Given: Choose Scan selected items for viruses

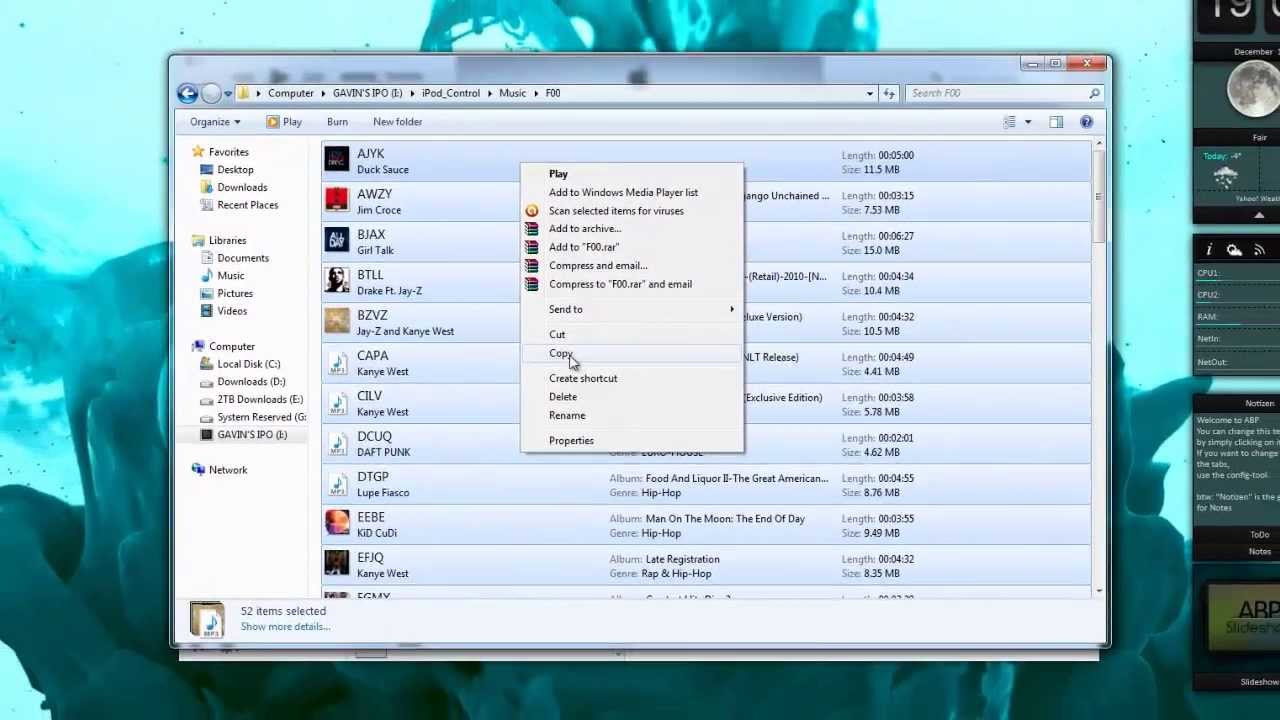Looking at the screenshot, I should [x=632, y=211].
